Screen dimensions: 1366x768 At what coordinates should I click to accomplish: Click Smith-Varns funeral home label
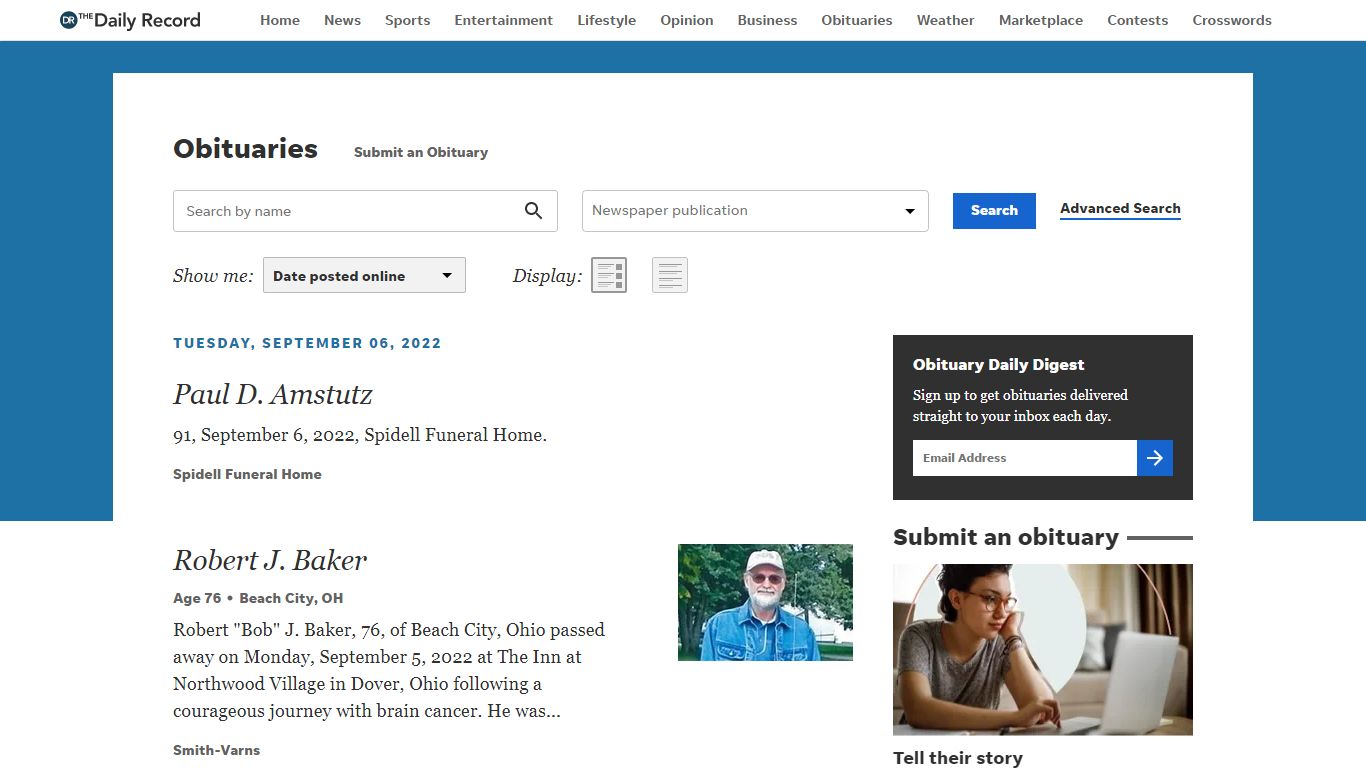click(216, 750)
